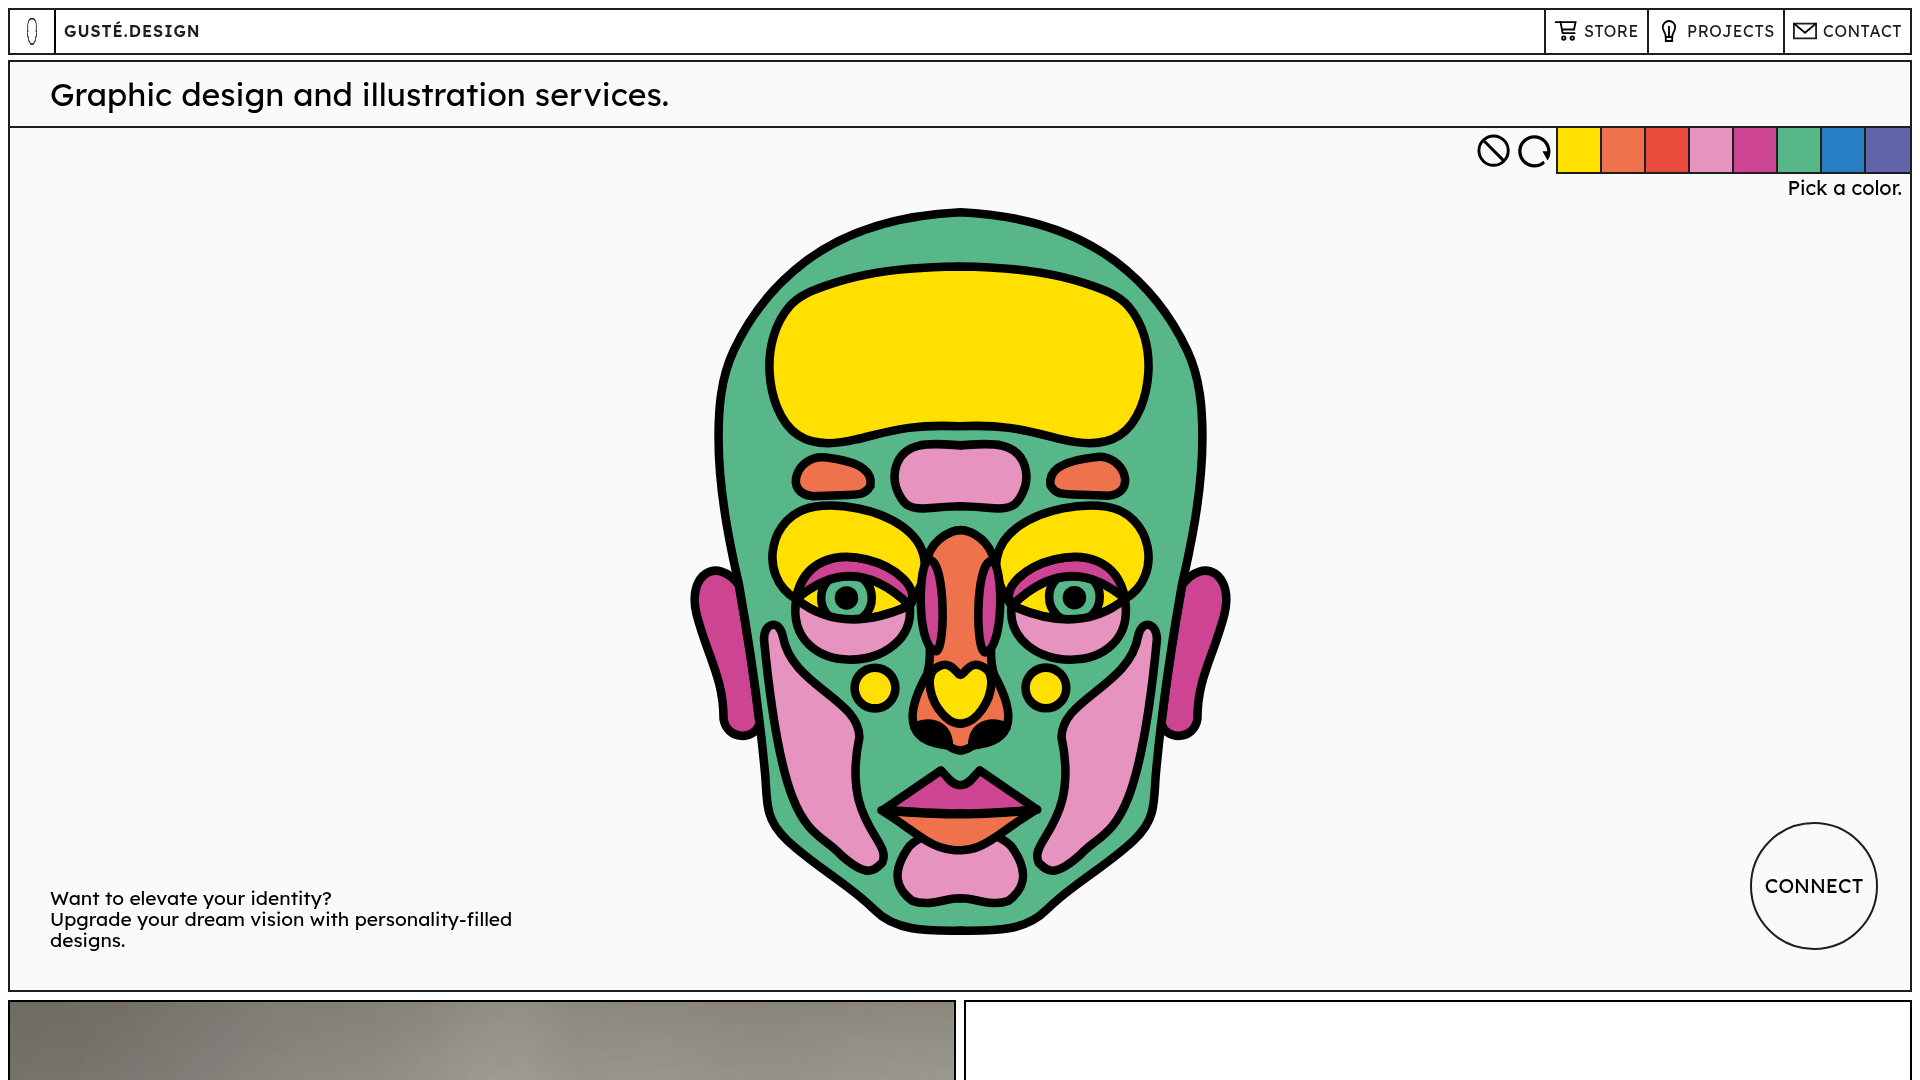Click the envelope icon beside CONTACT

[x=1805, y=31]
